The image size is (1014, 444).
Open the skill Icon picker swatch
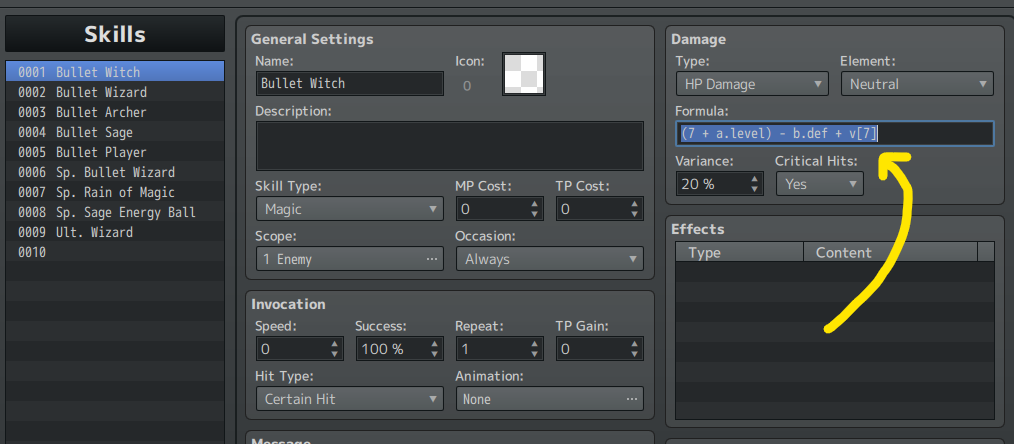pos(524,74)
